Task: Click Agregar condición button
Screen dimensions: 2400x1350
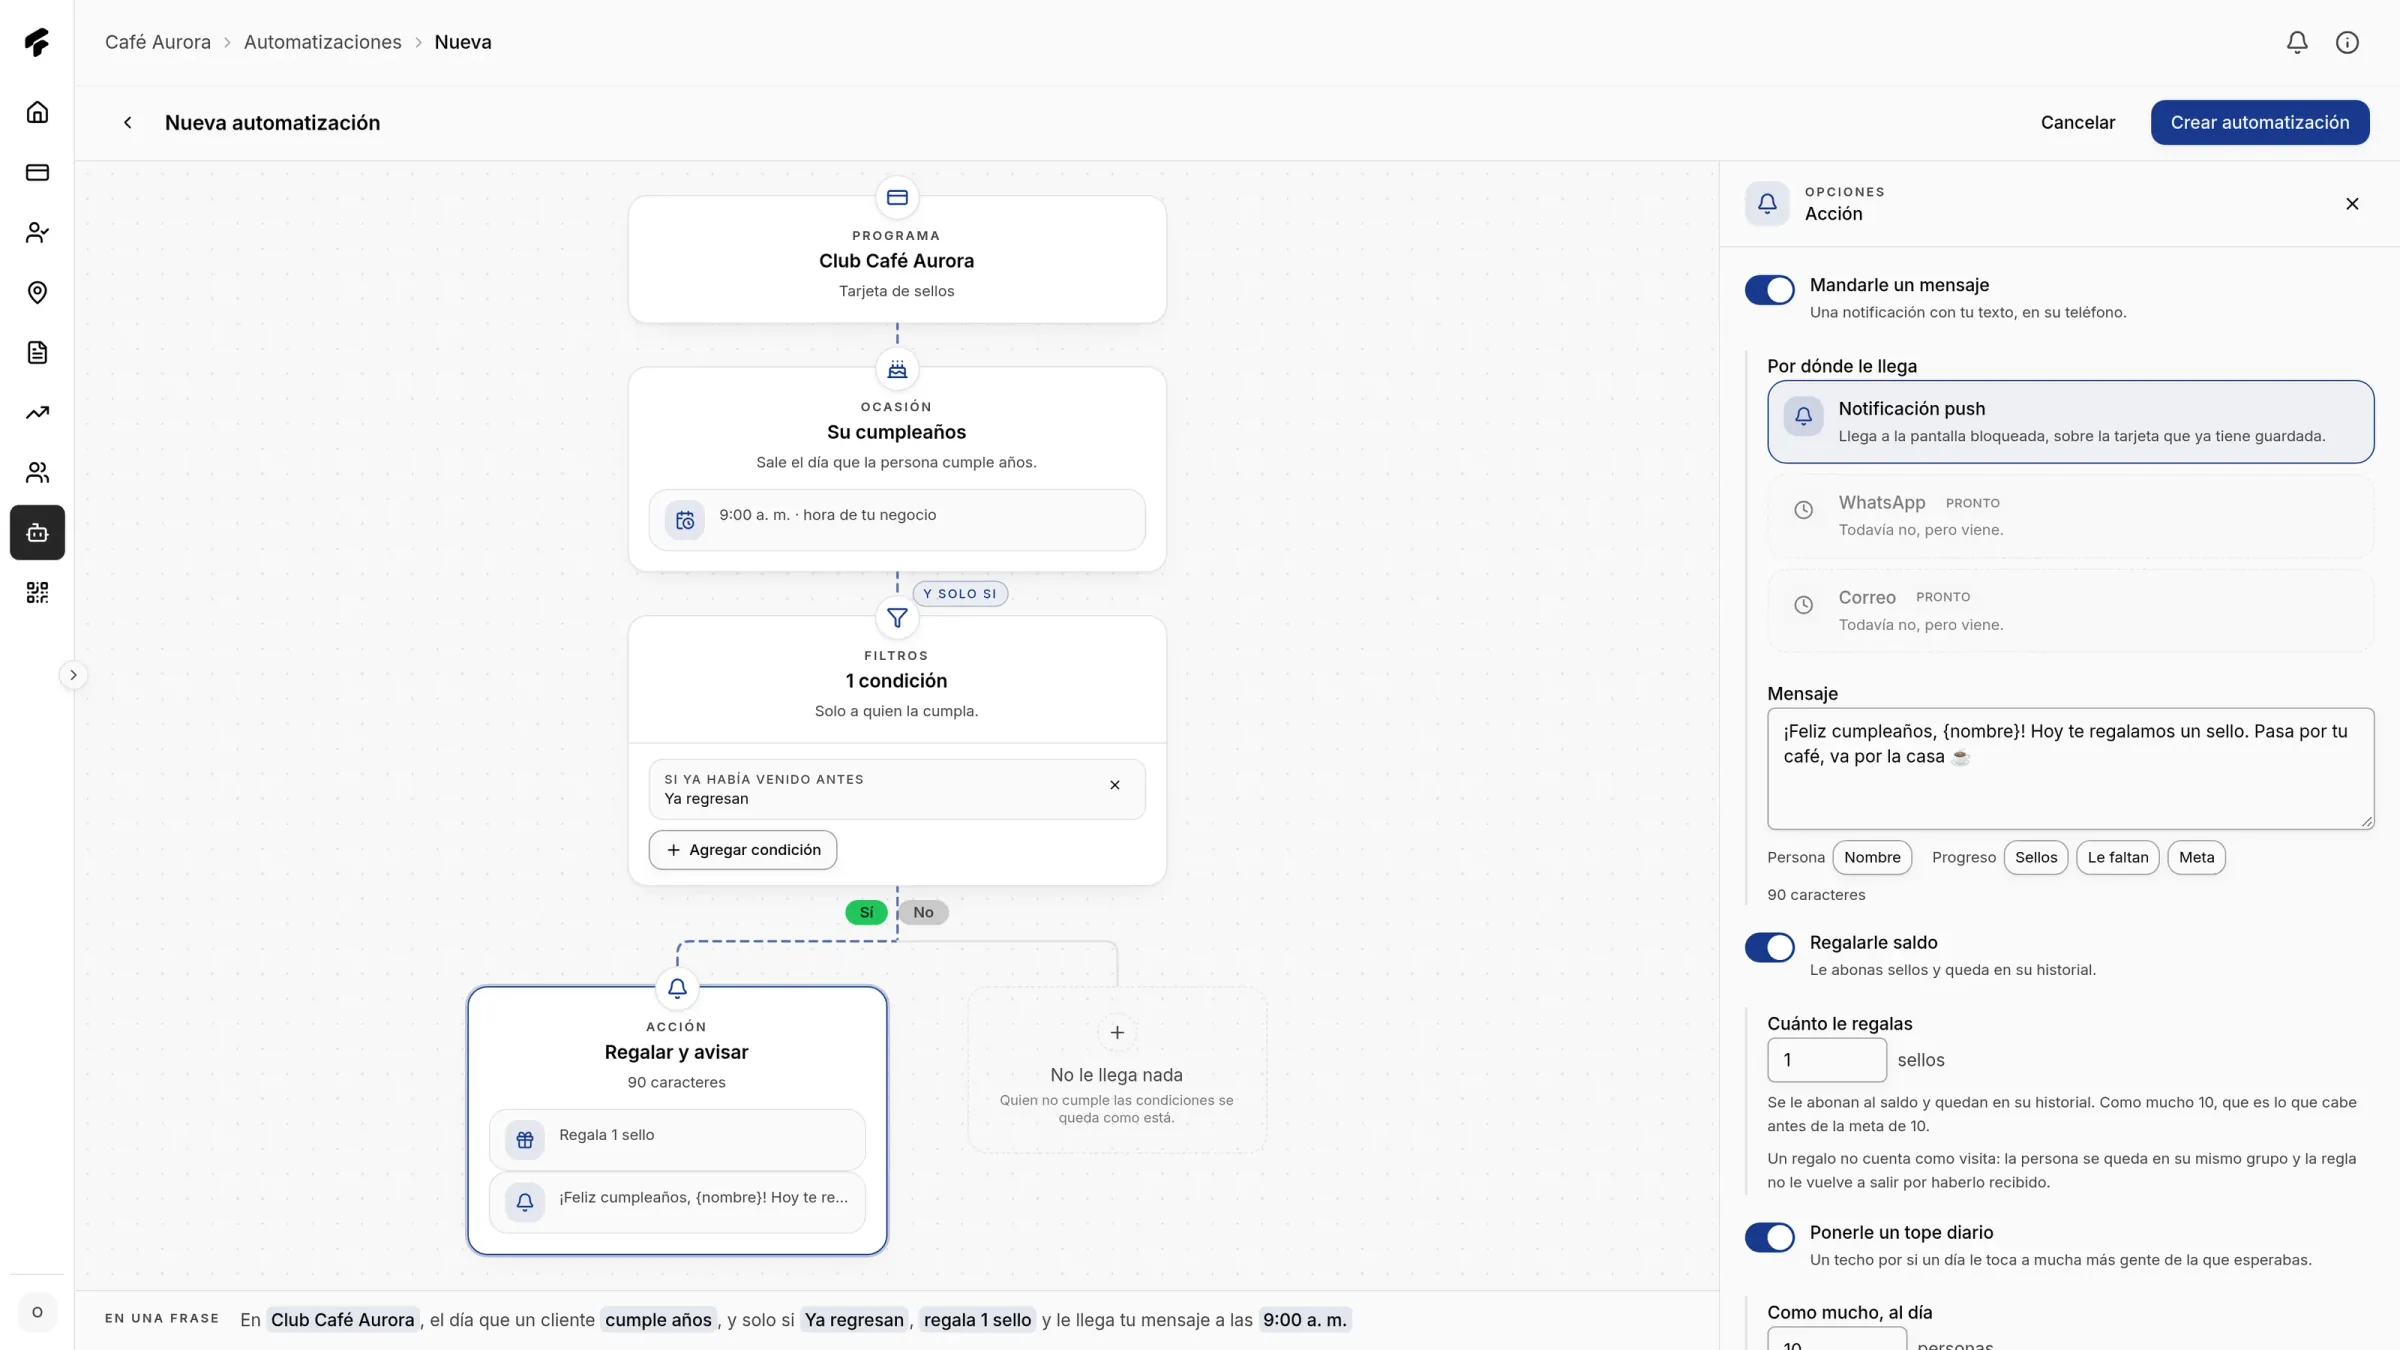Action: [743, 850]
